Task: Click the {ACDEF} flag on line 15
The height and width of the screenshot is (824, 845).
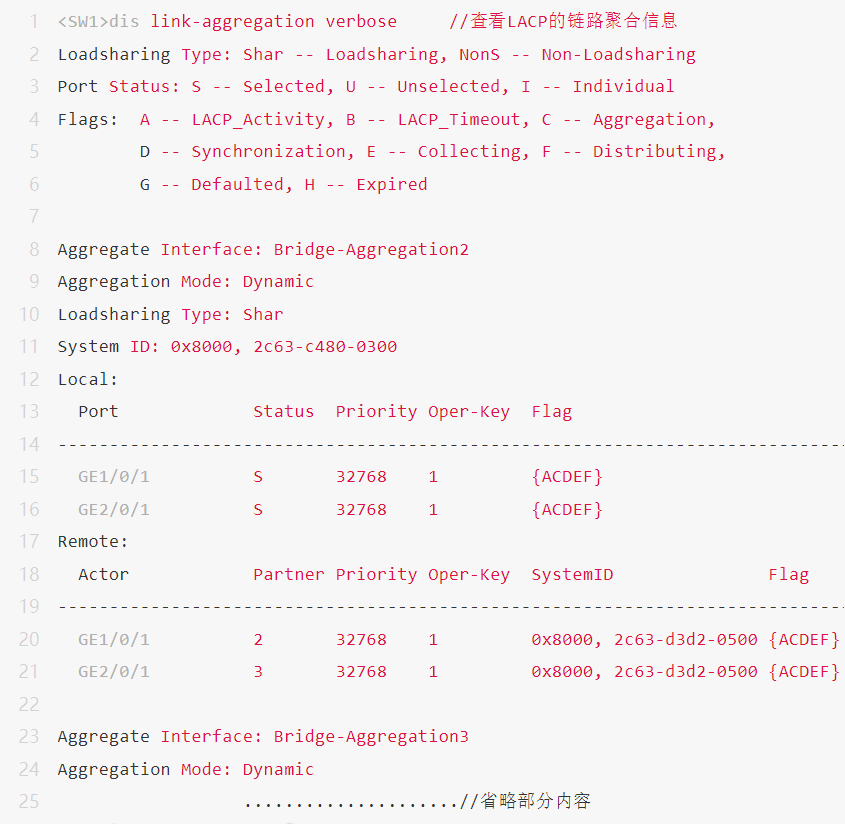Action: 567,477
